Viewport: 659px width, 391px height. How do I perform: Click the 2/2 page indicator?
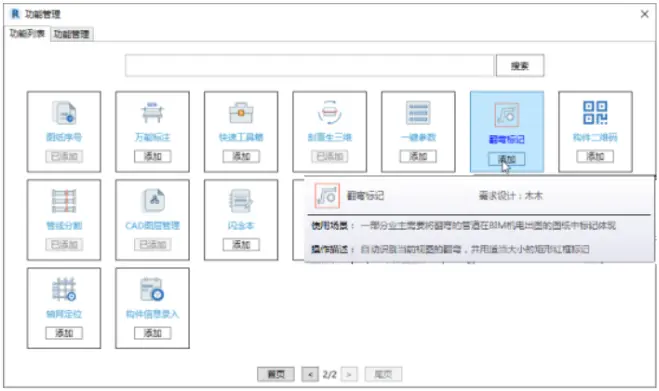(330, 374)
